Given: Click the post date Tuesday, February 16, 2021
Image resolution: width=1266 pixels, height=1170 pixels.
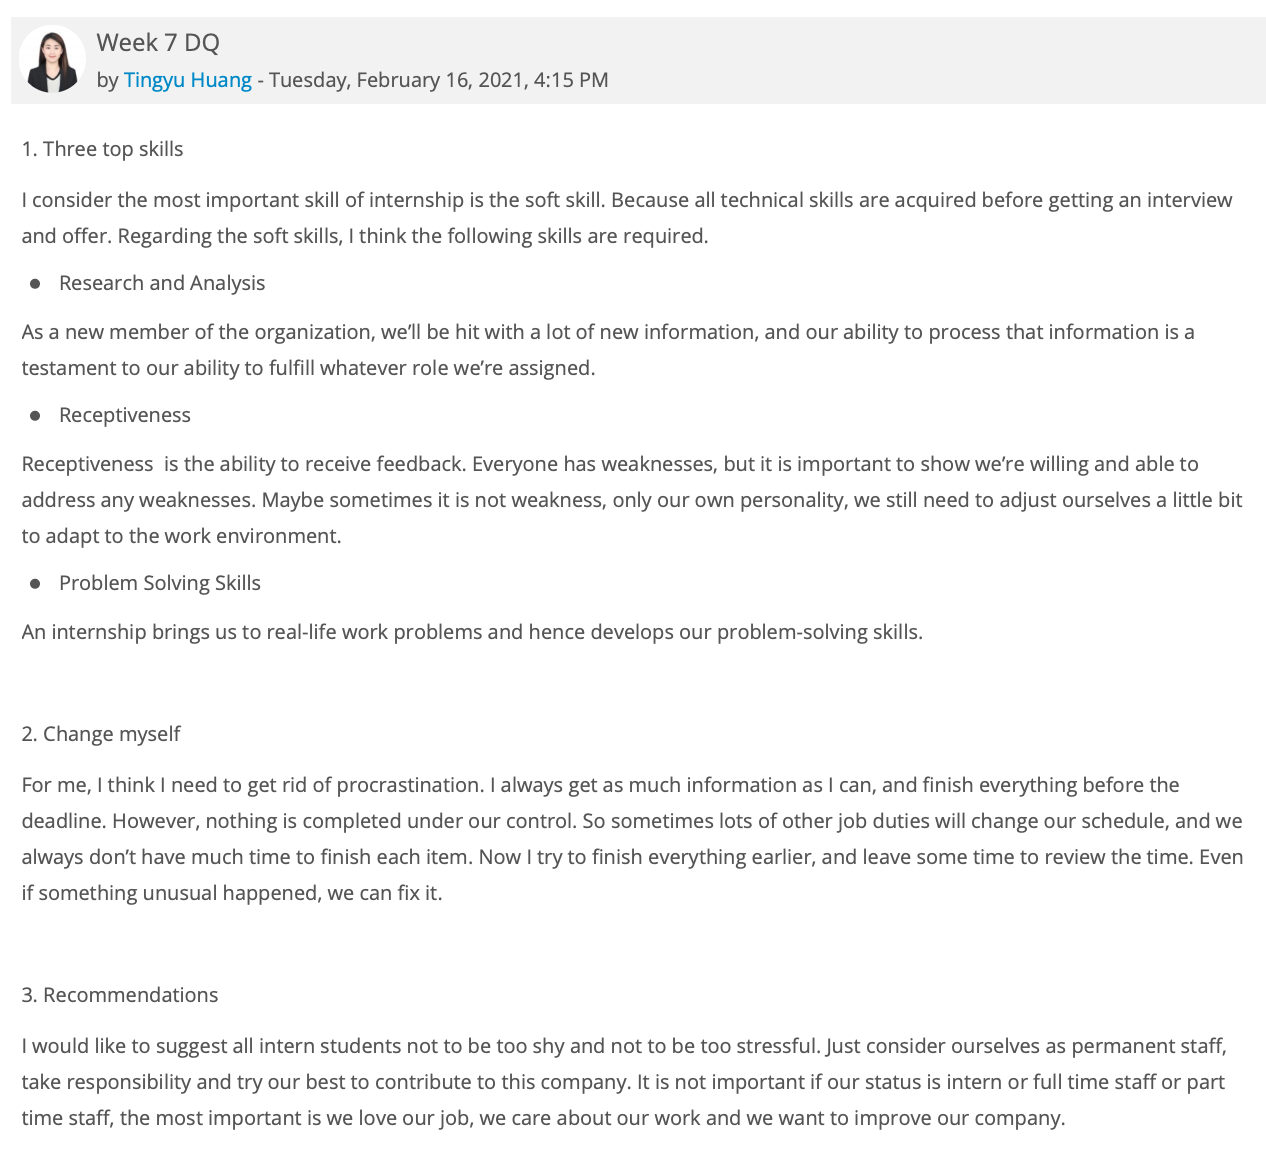Looking at the screenshot, I should click(x=398, y=80).
